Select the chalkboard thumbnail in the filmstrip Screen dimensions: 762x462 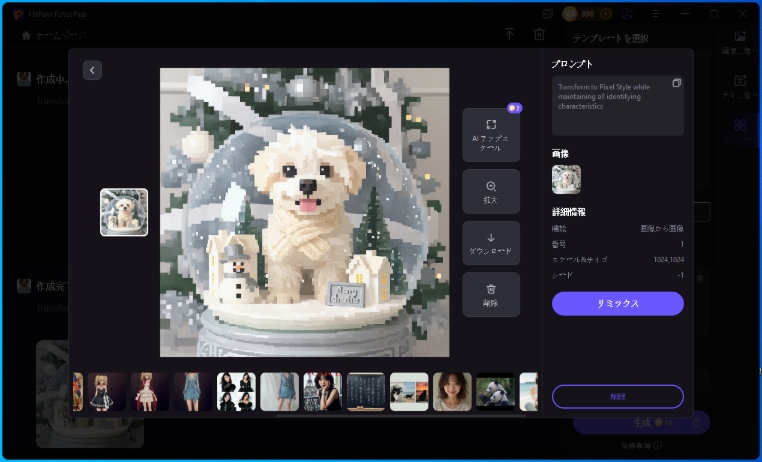tap(366, 392)
